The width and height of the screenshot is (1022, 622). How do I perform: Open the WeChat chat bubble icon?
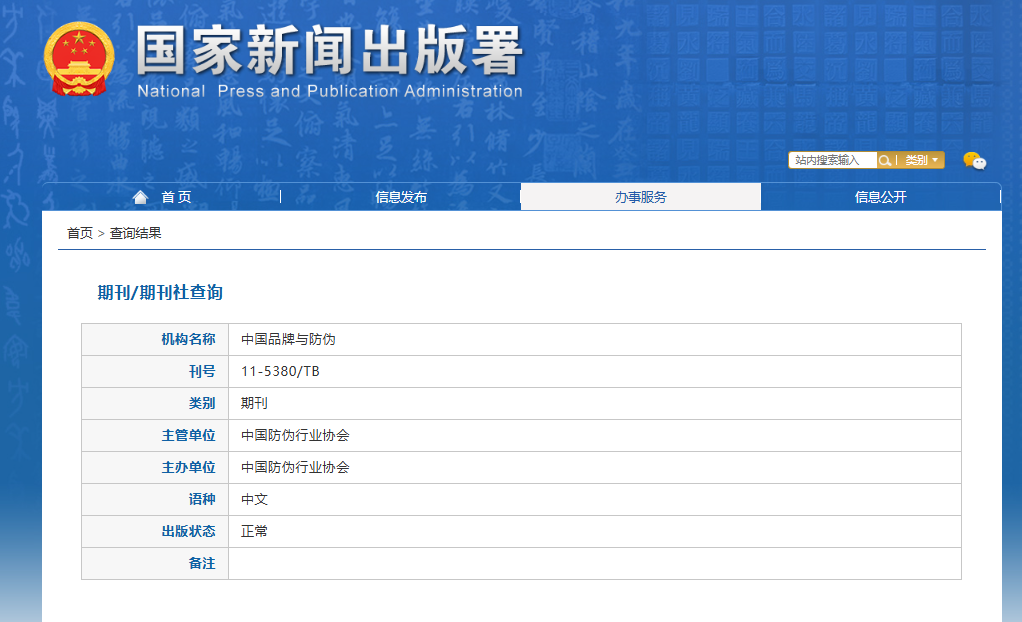click(x=974, y=161)
